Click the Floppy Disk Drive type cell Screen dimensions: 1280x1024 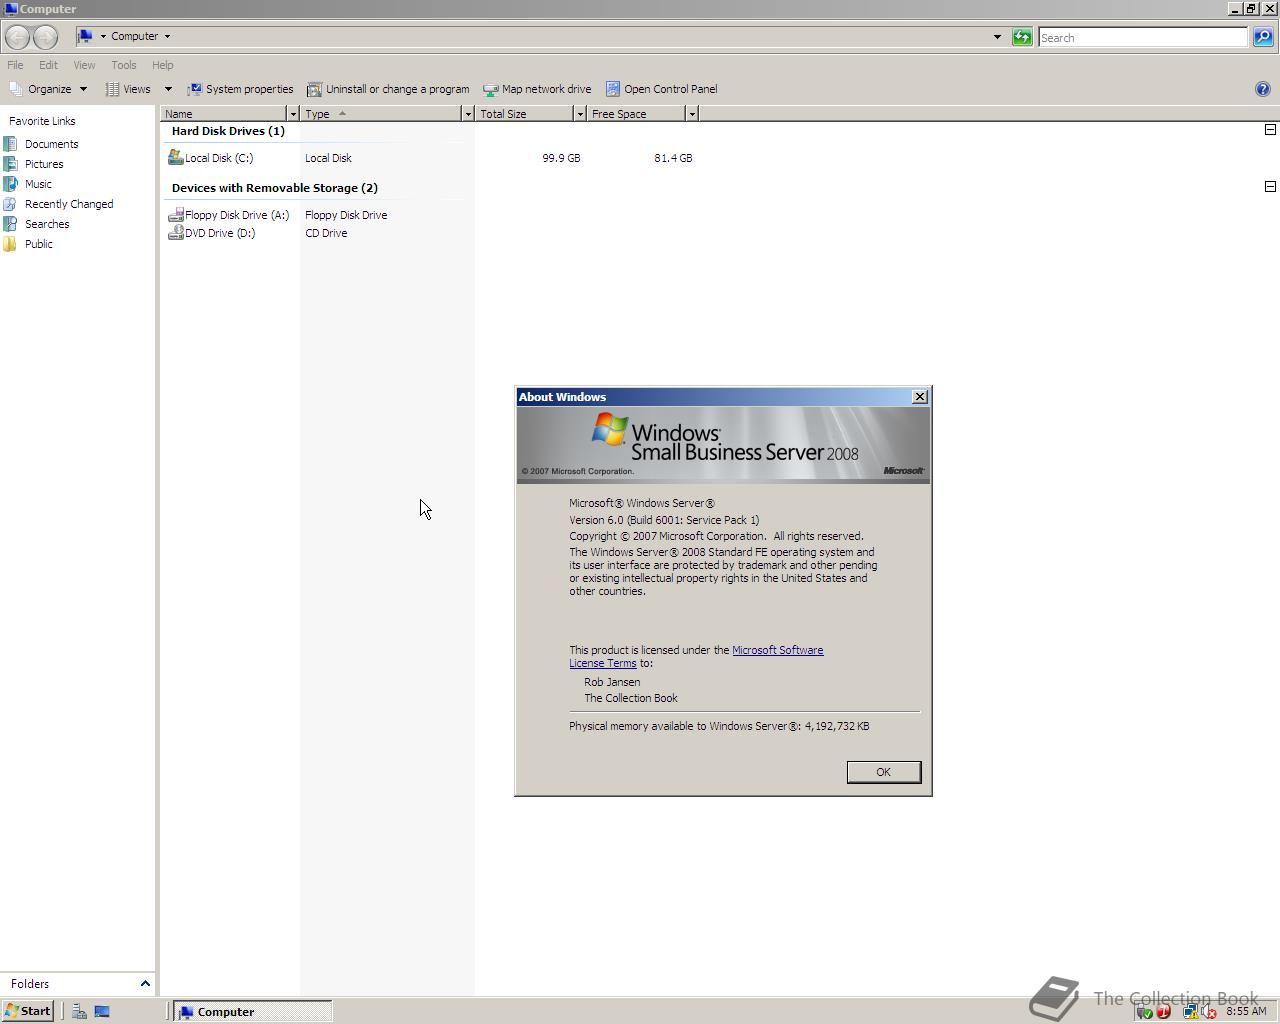click(x=346, y=215)
